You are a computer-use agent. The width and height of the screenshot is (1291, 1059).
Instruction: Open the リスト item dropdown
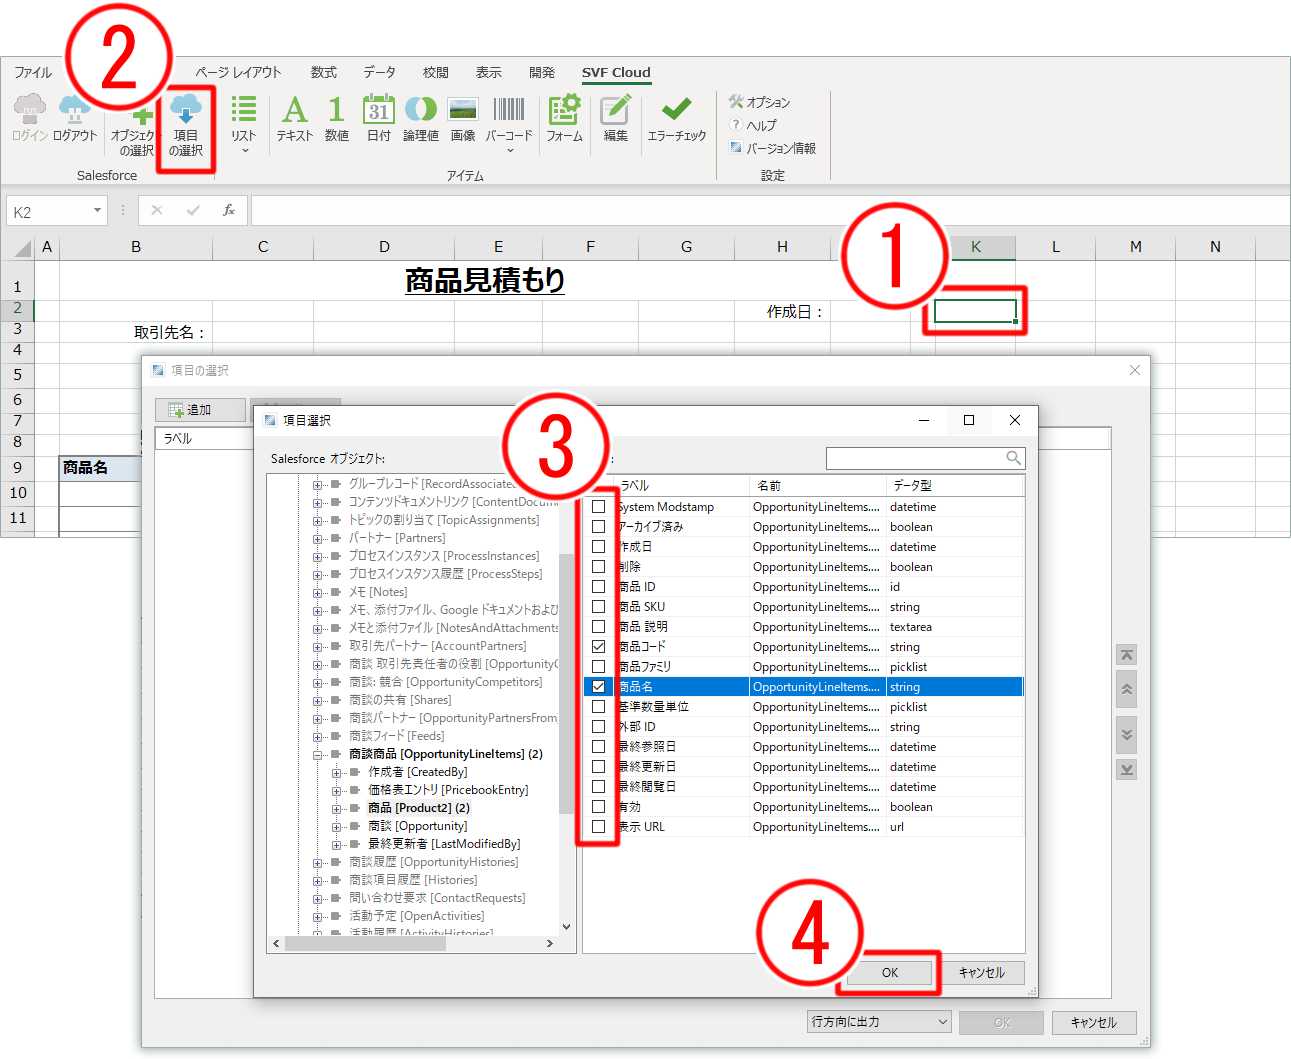click(x=244, y=124)
